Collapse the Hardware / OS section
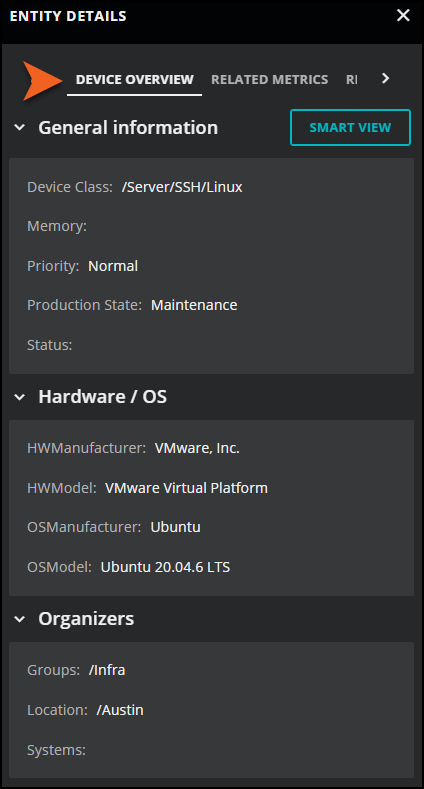Viewport: 424px width, 789px height. (x=19, y=397)
